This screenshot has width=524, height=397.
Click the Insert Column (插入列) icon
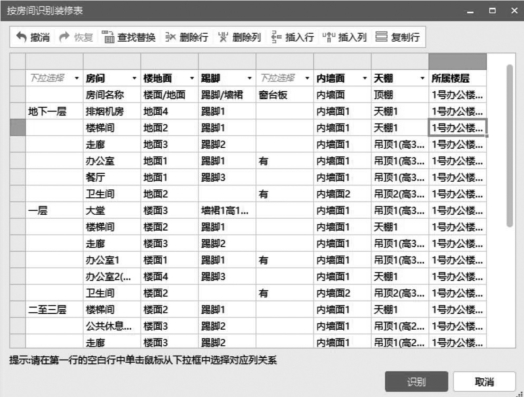point(328,37)
